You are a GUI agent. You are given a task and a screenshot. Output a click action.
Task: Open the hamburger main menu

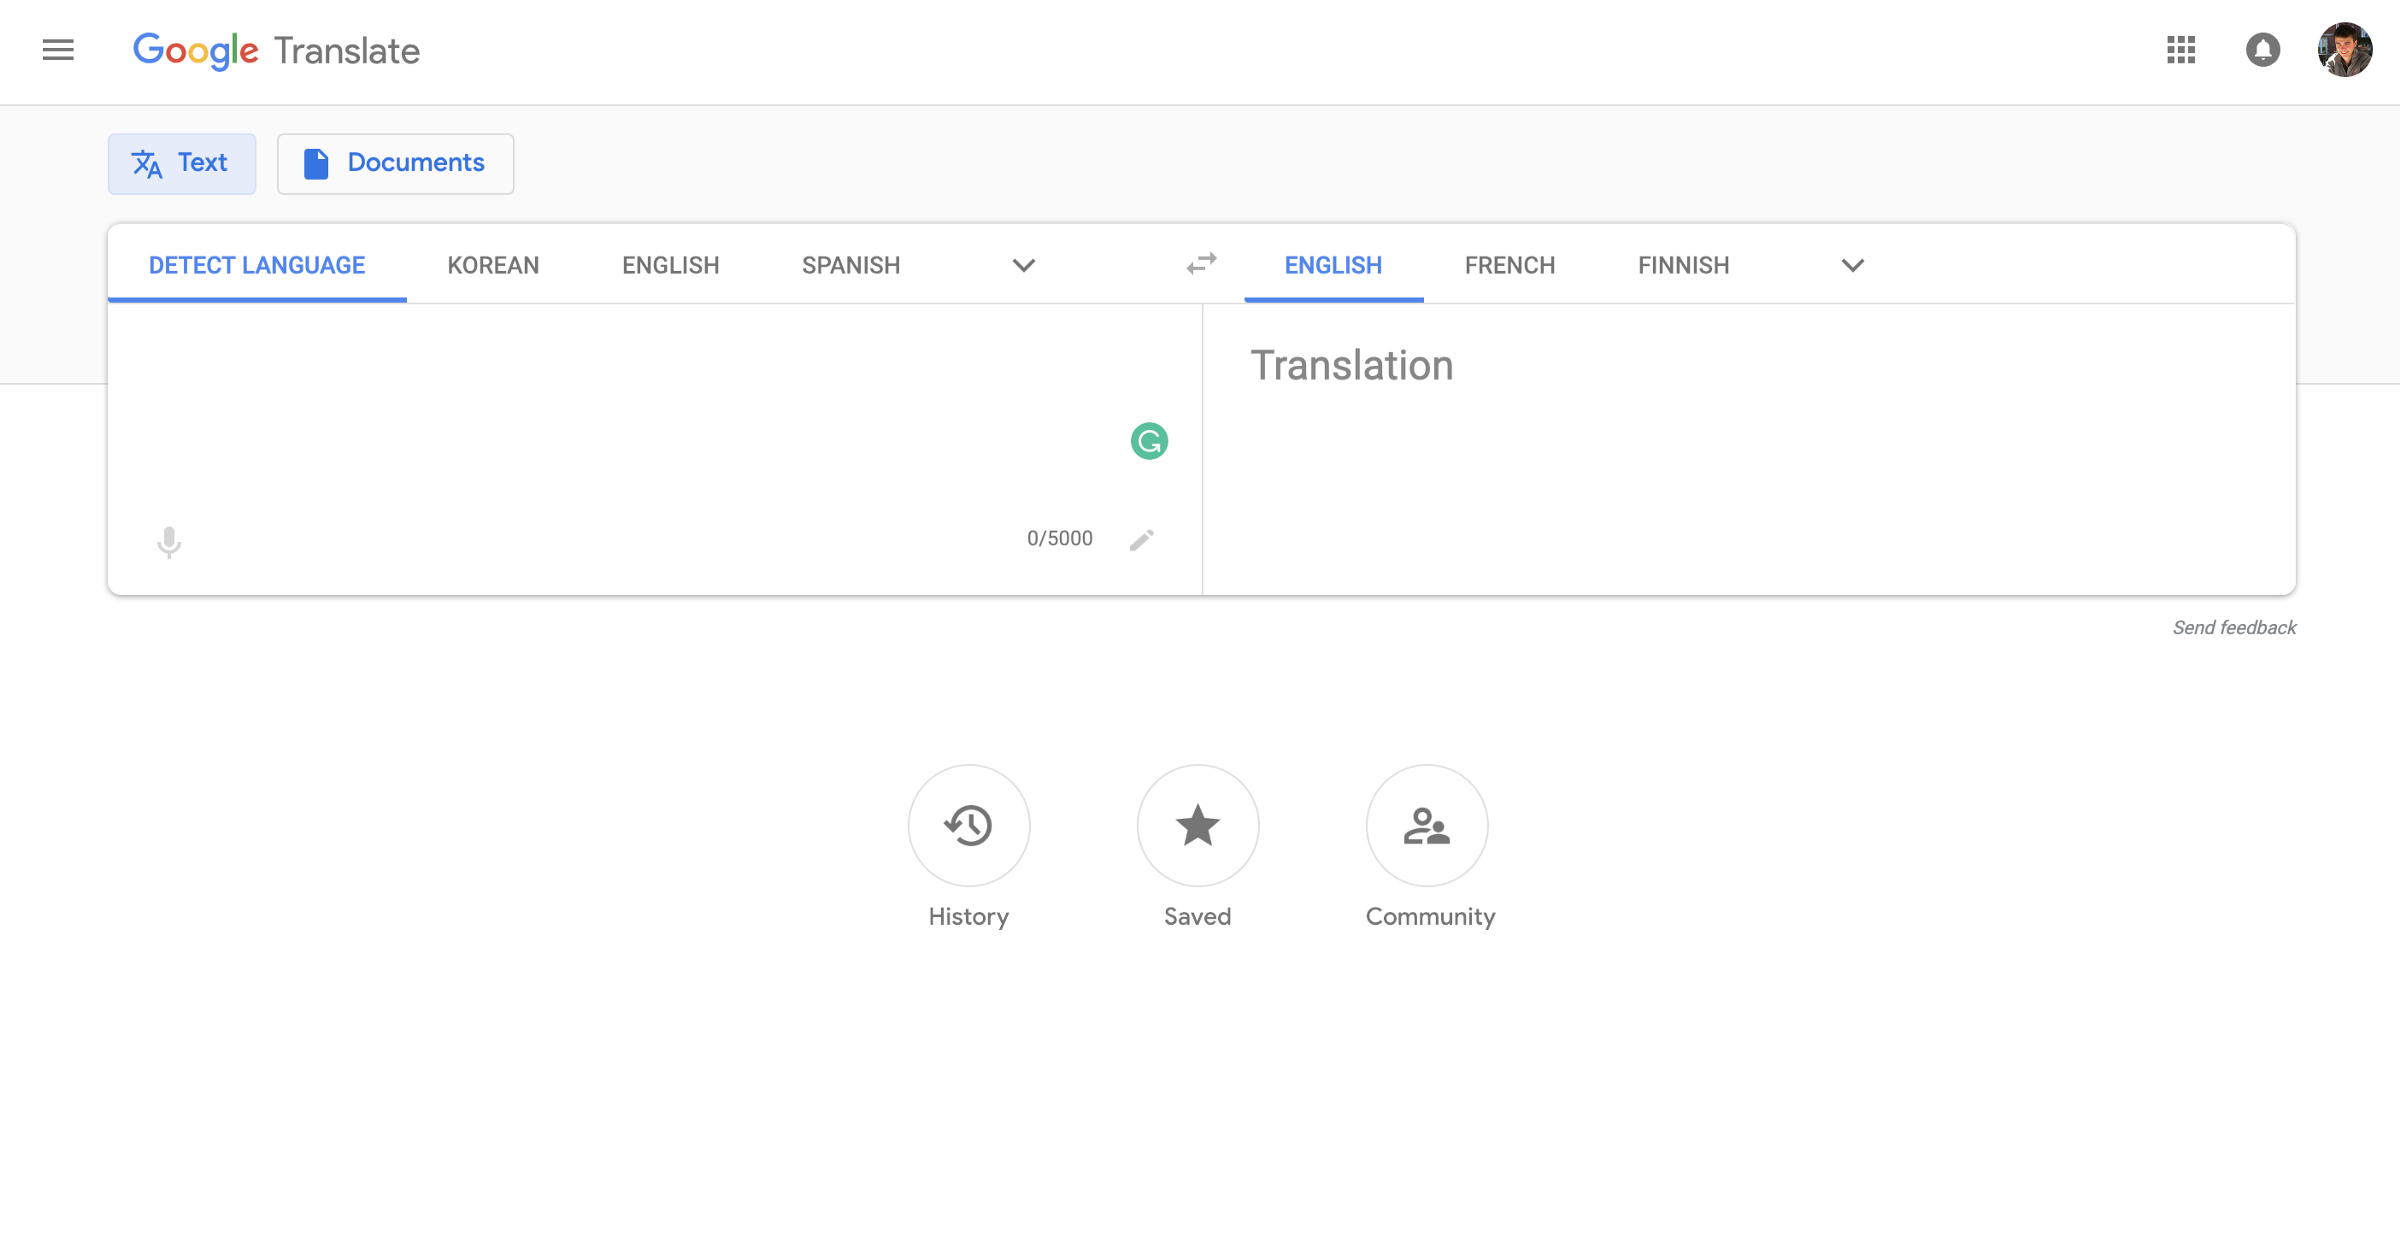(58, 50)
